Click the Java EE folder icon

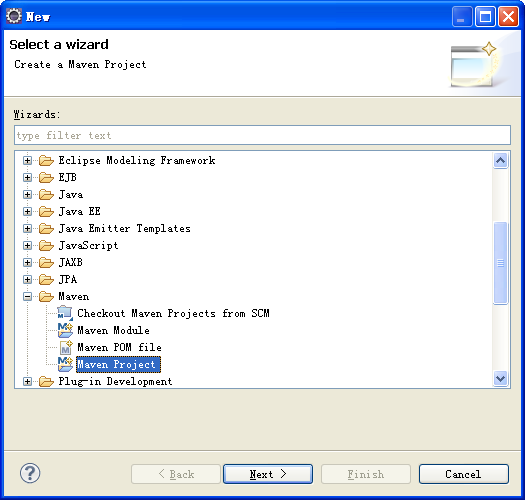[46, 212]
